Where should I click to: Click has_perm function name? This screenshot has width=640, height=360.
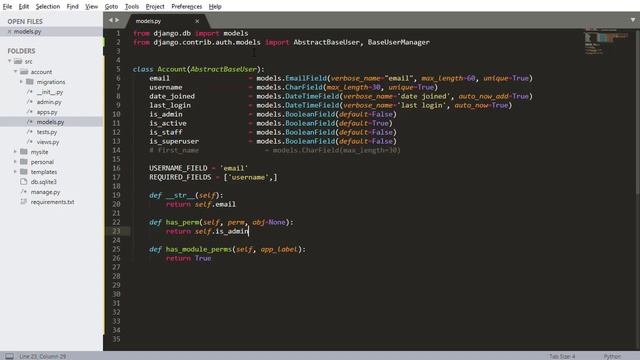click(x=182, y=222)
